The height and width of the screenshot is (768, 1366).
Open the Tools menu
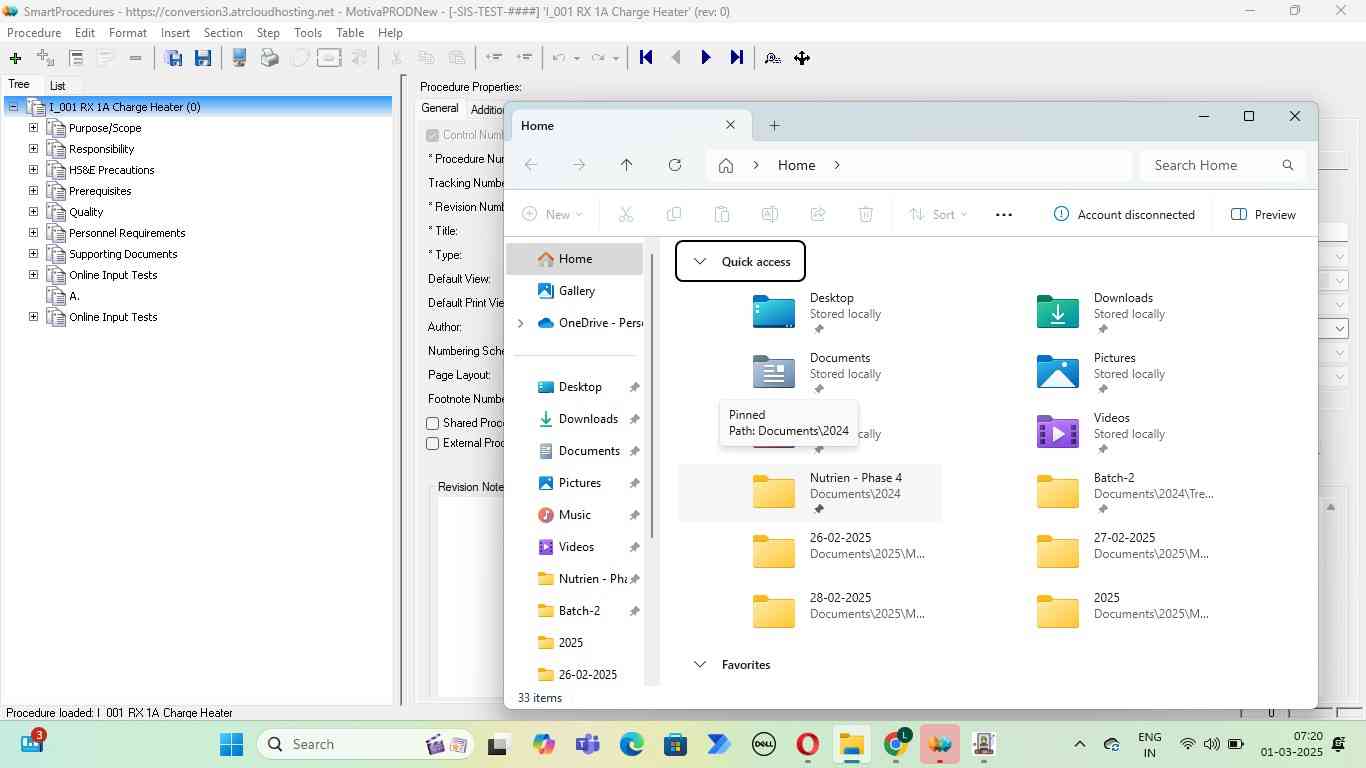pos(308,33)
